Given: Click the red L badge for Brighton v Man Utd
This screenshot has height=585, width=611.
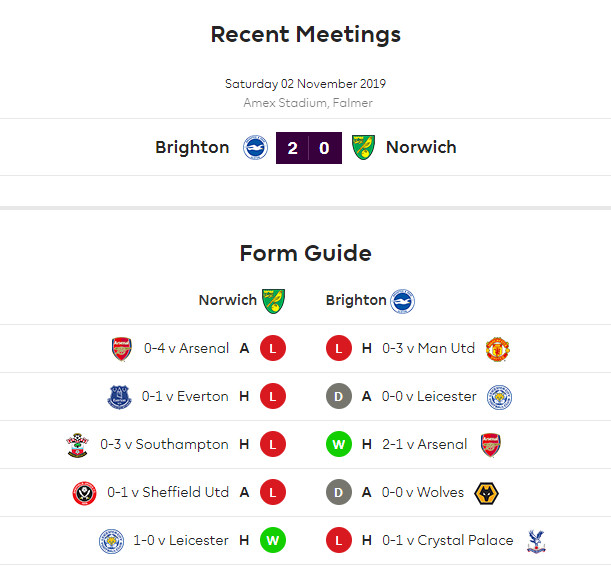Looking at the screenshot, I should [339, 348].
